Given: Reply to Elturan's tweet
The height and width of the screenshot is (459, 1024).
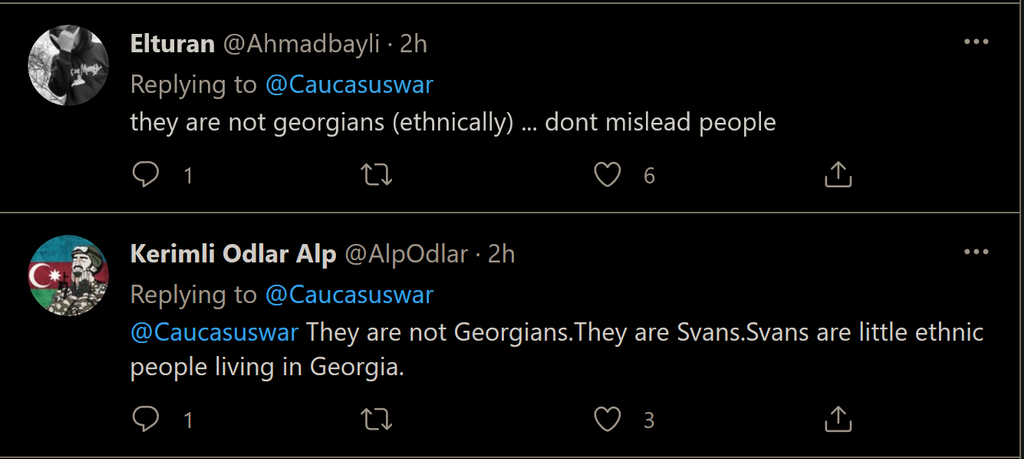Looking at the screenshot, I should (146, 176).
